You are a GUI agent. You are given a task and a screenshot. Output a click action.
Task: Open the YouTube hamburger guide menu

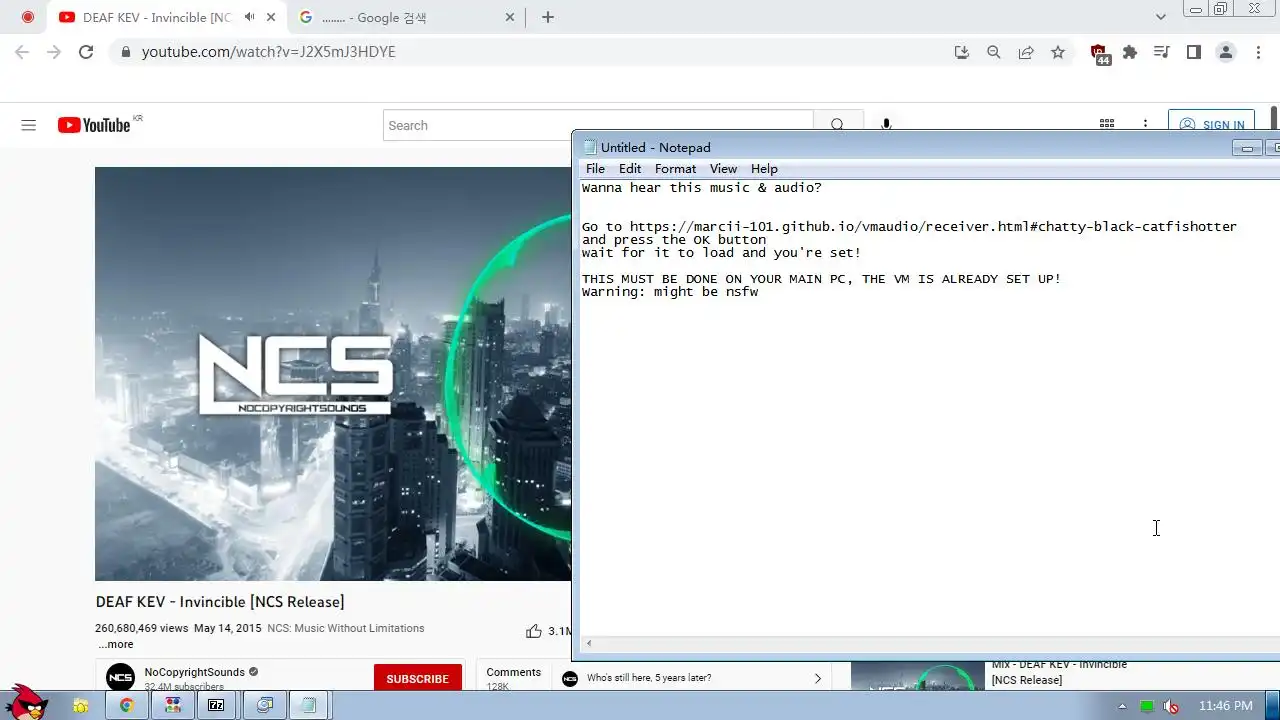click(x=28, y=125)
